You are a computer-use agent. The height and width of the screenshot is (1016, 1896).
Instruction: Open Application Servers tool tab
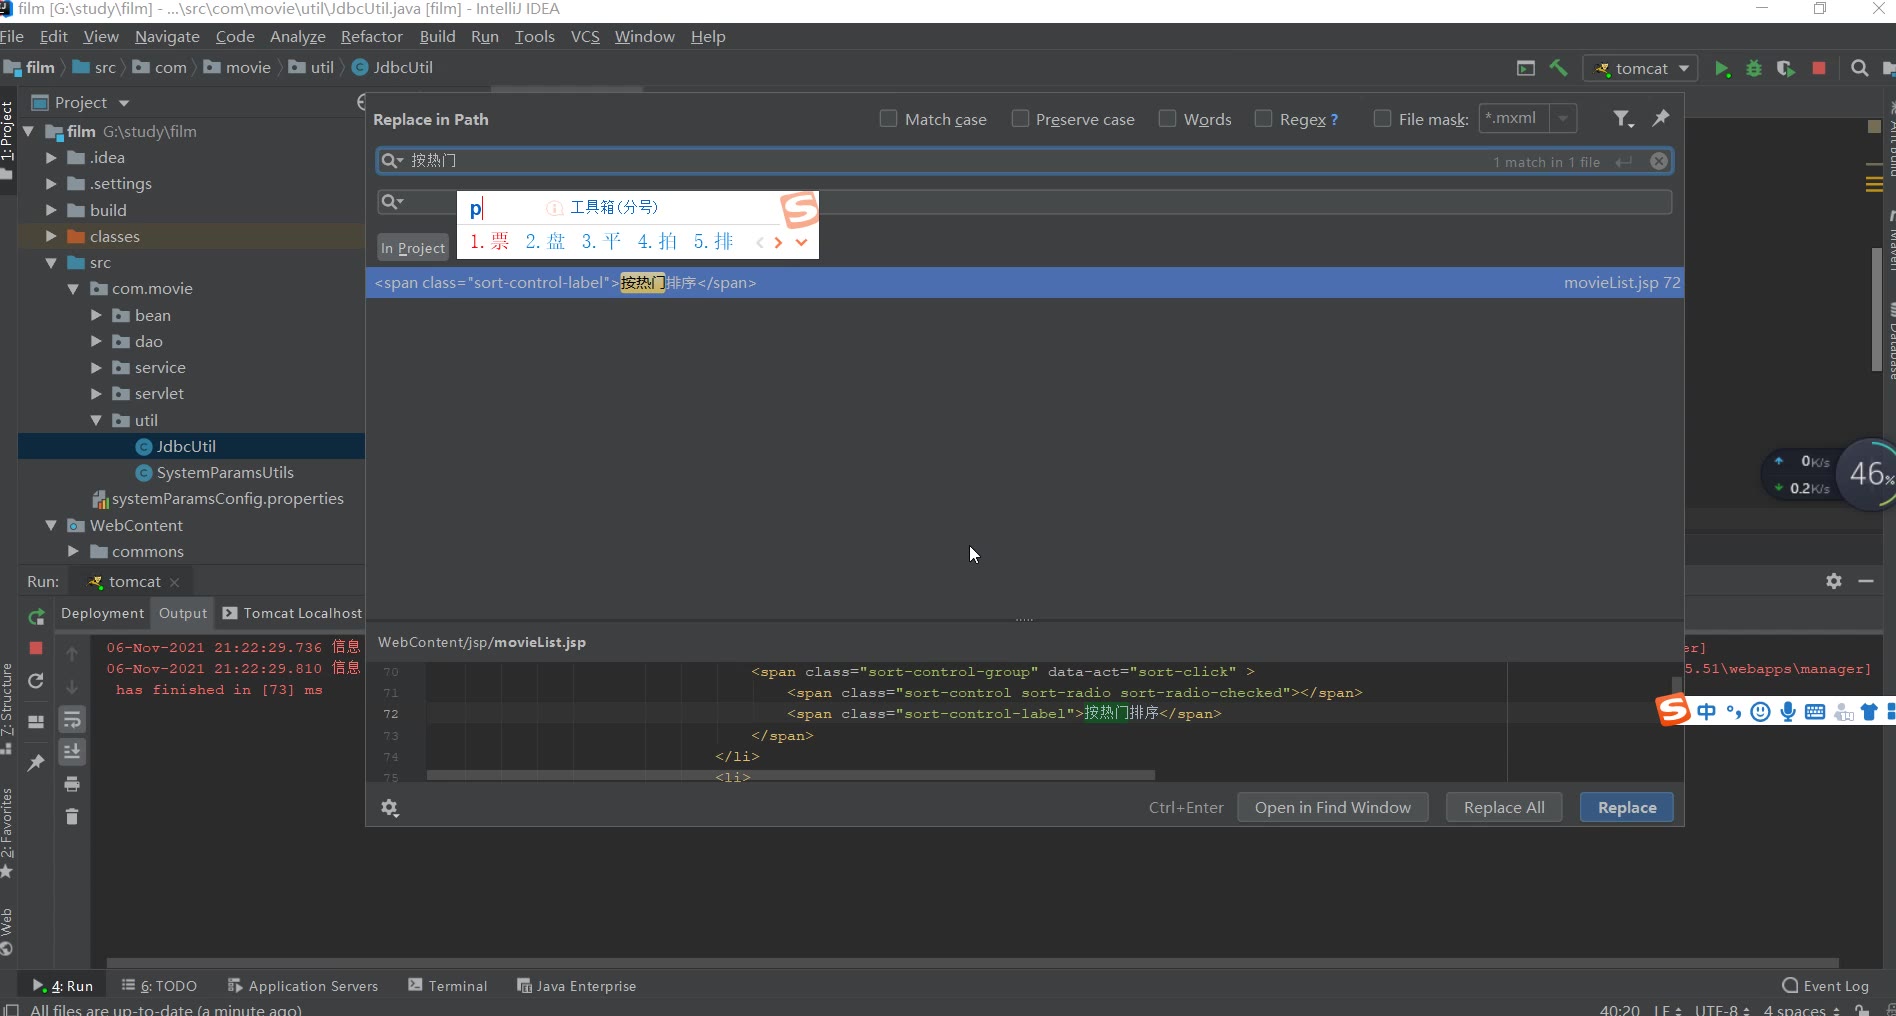(303, 986)
